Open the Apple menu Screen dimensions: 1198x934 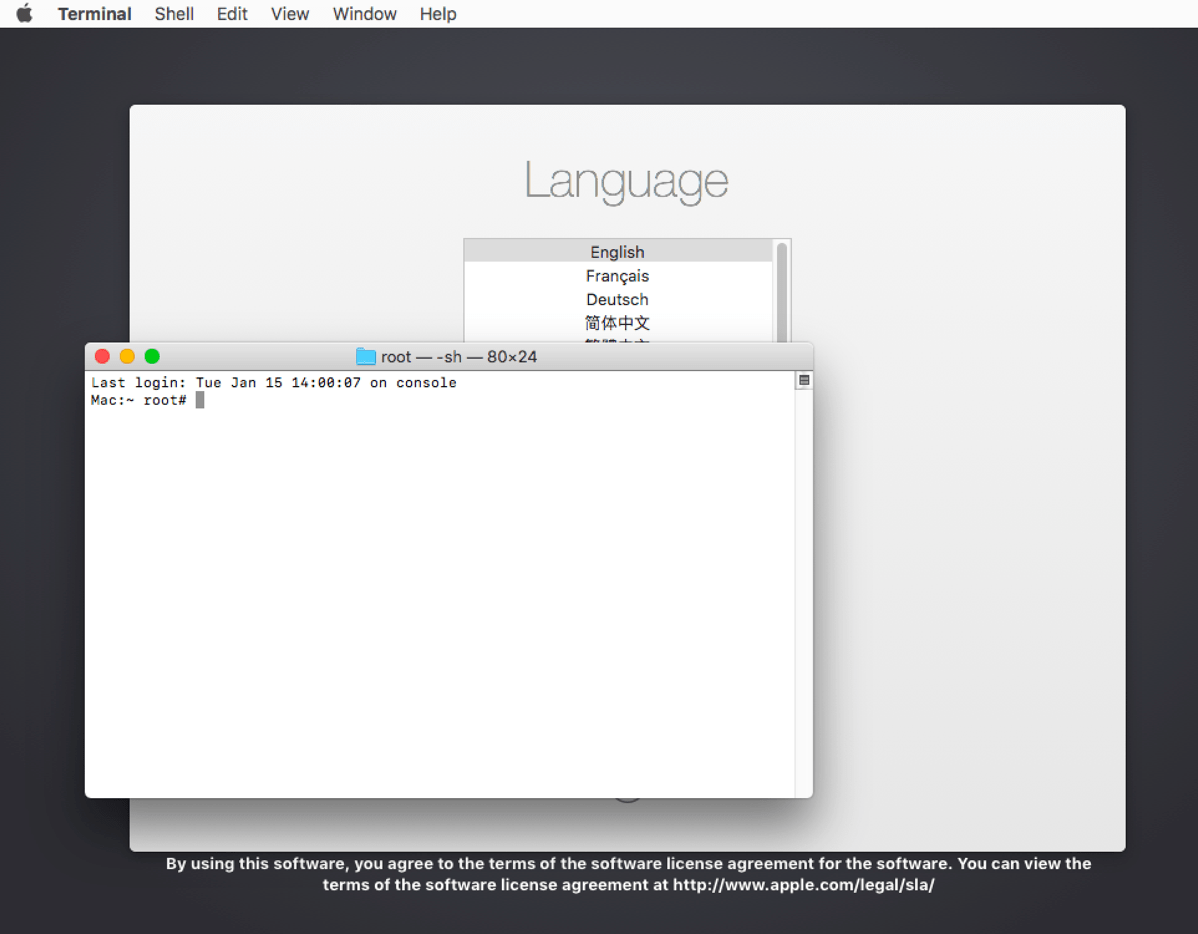tap(22, 13)
